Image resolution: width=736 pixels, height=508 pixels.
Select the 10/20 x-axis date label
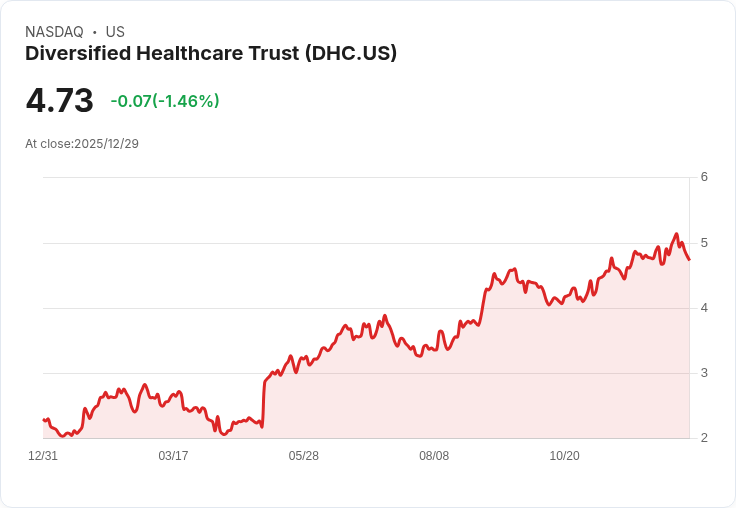pyautogui.click(x=565, y=456)
